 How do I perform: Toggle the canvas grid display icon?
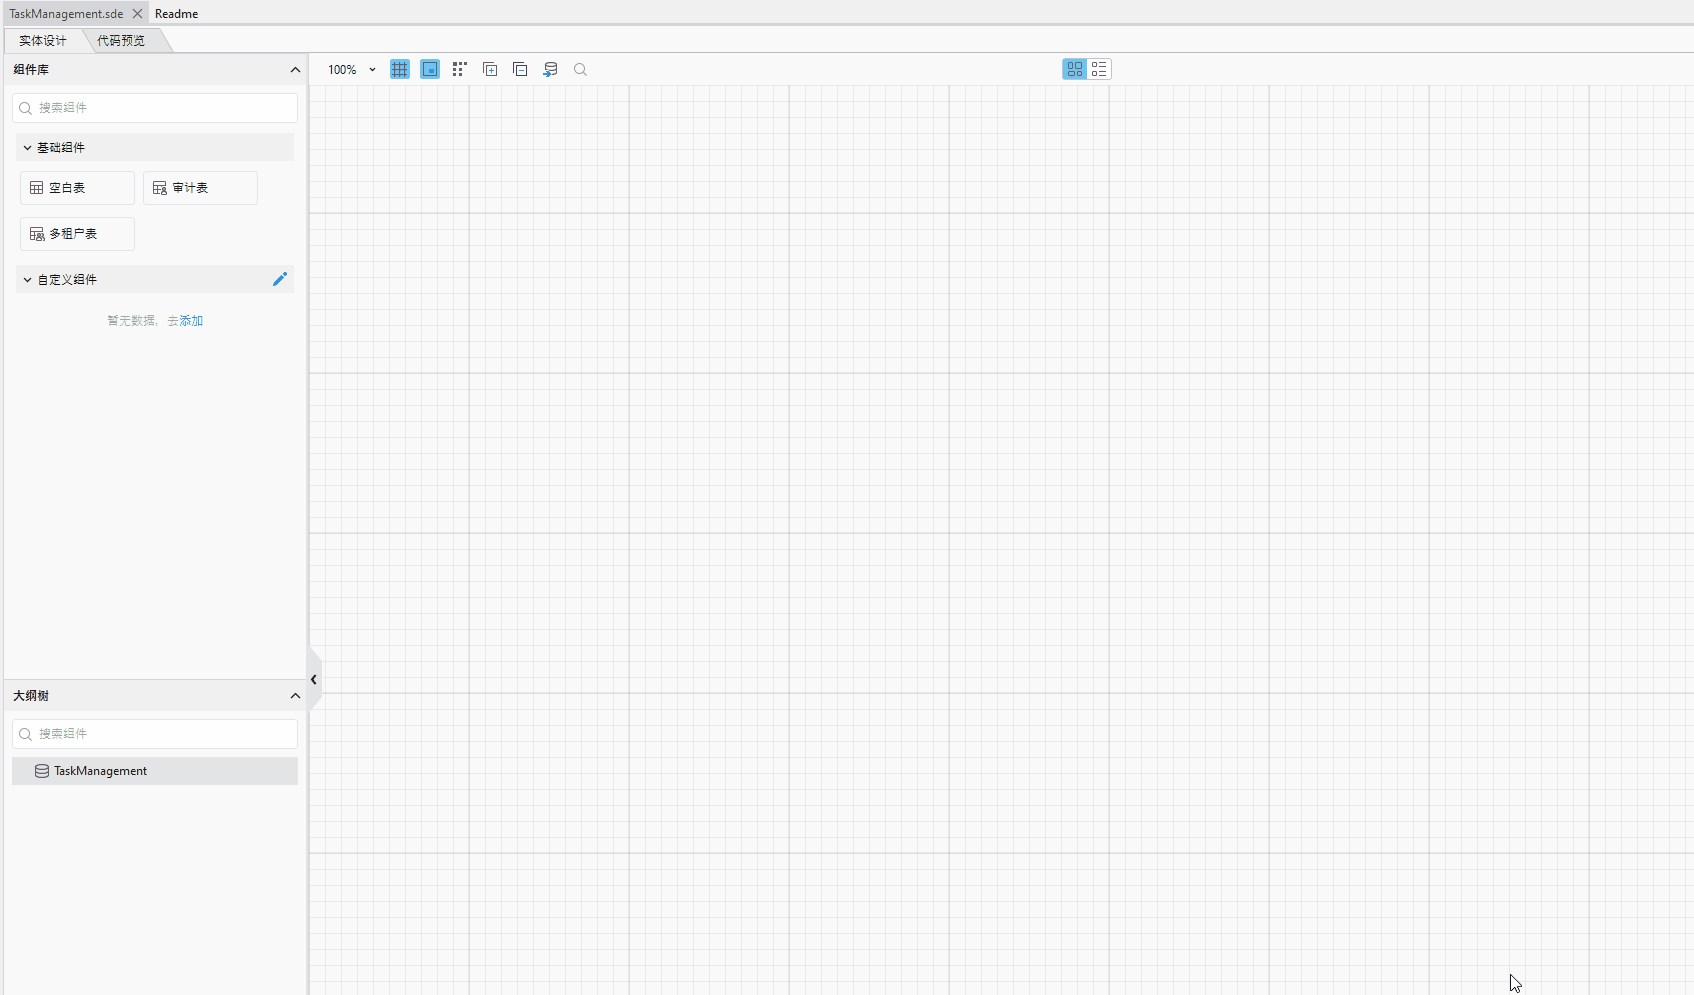(399, 69)
